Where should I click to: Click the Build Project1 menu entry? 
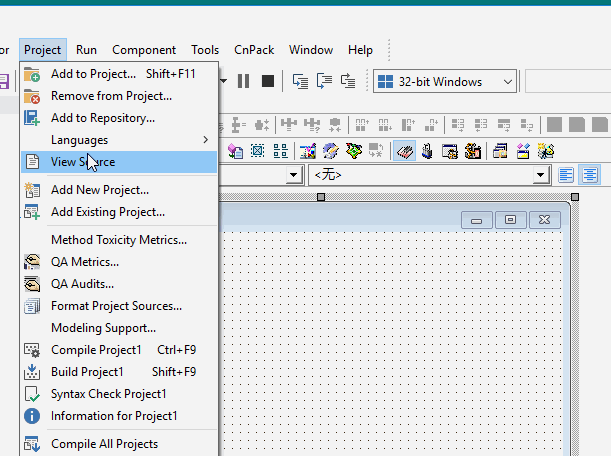coord(87,372)
